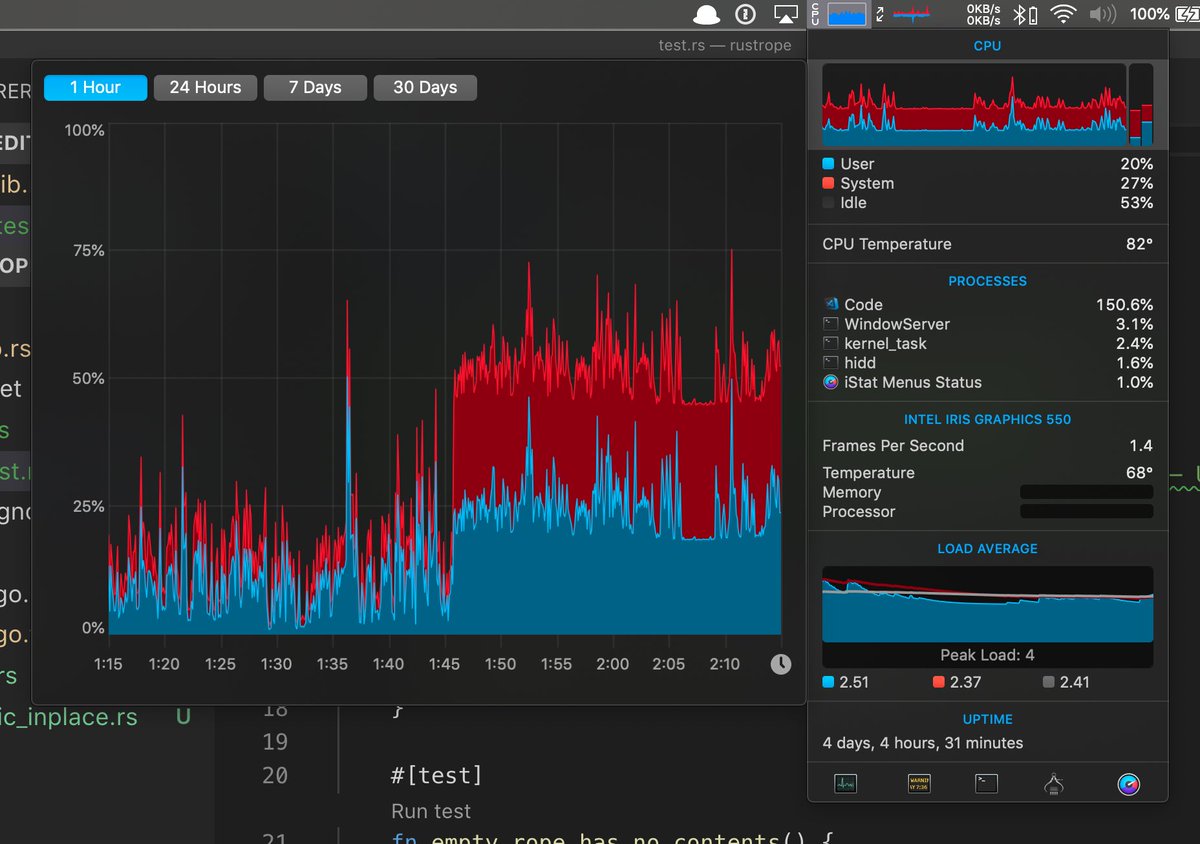Click the clock icon beside the graph timeline
This screenshot has height=844, width=1200.
tap(781, 664)
